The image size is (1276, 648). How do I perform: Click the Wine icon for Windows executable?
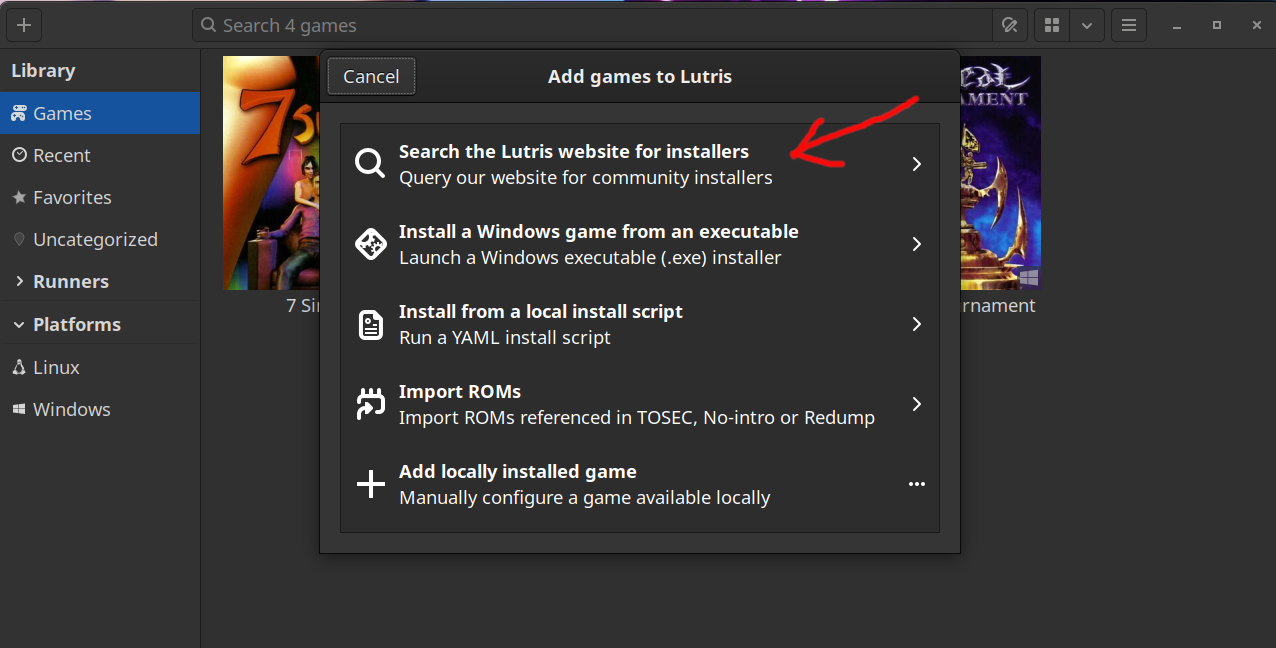[371, 244]
